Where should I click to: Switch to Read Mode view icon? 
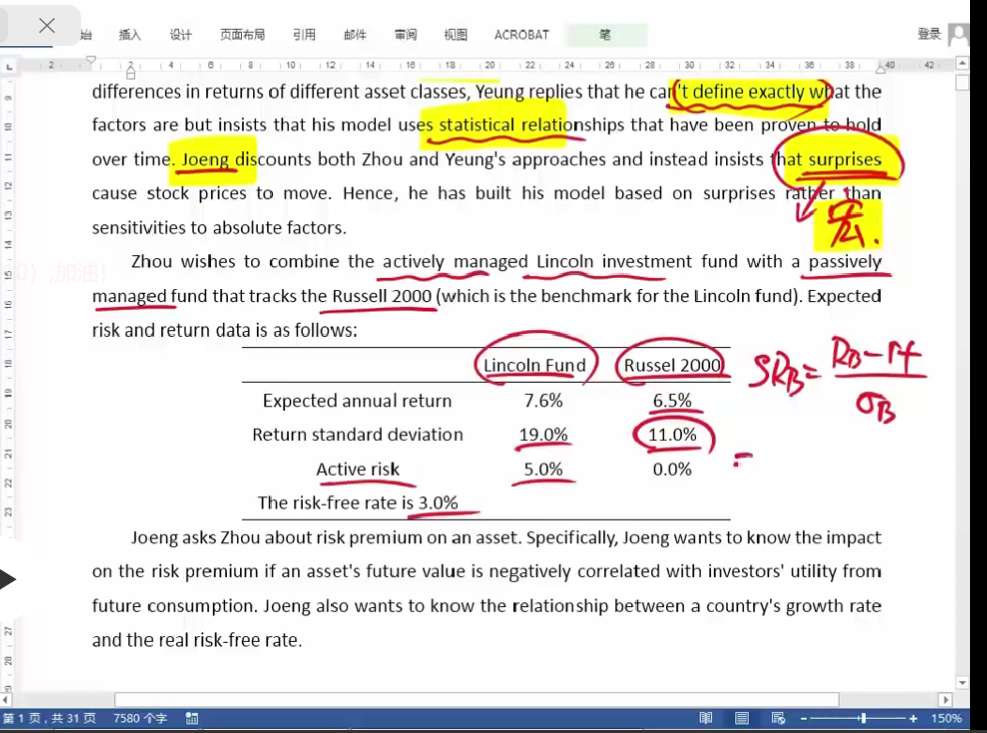[x=706, y=718]
